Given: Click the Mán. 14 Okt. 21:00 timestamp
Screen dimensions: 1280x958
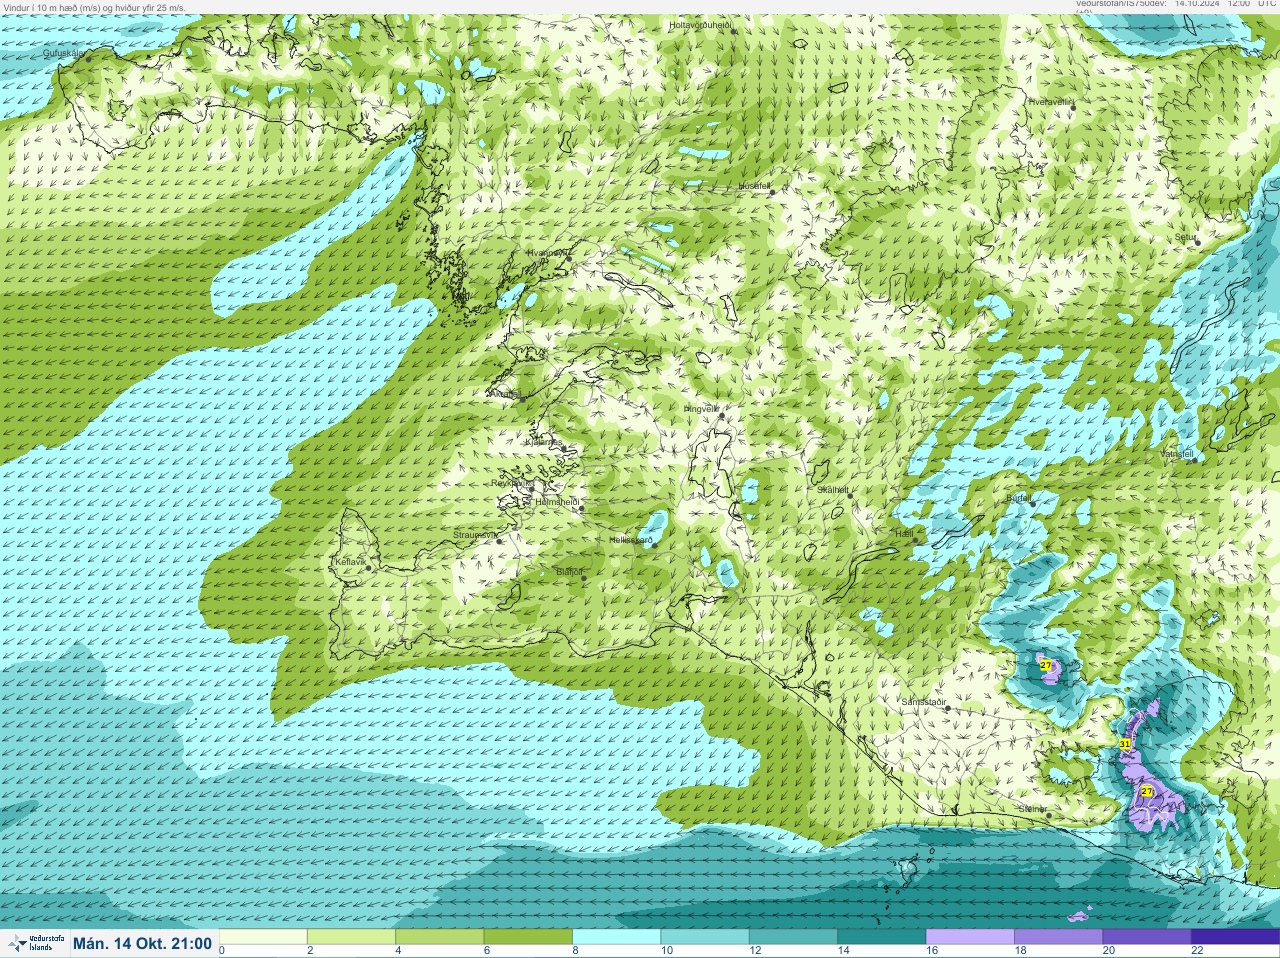Looking at the screenshot, I should 142,943.
